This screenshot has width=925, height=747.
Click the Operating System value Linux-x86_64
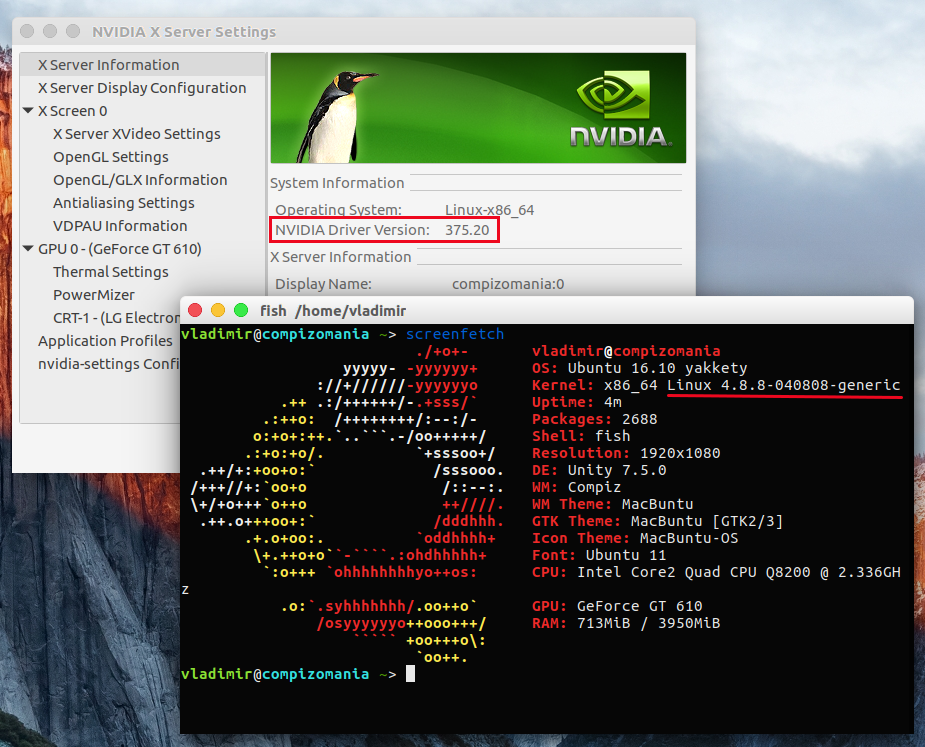click(x=490, y=210)
